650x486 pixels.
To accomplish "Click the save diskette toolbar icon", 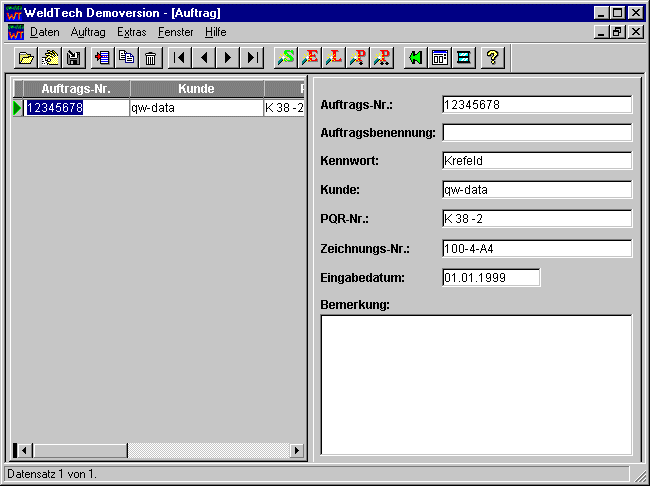I will point(73,58).
